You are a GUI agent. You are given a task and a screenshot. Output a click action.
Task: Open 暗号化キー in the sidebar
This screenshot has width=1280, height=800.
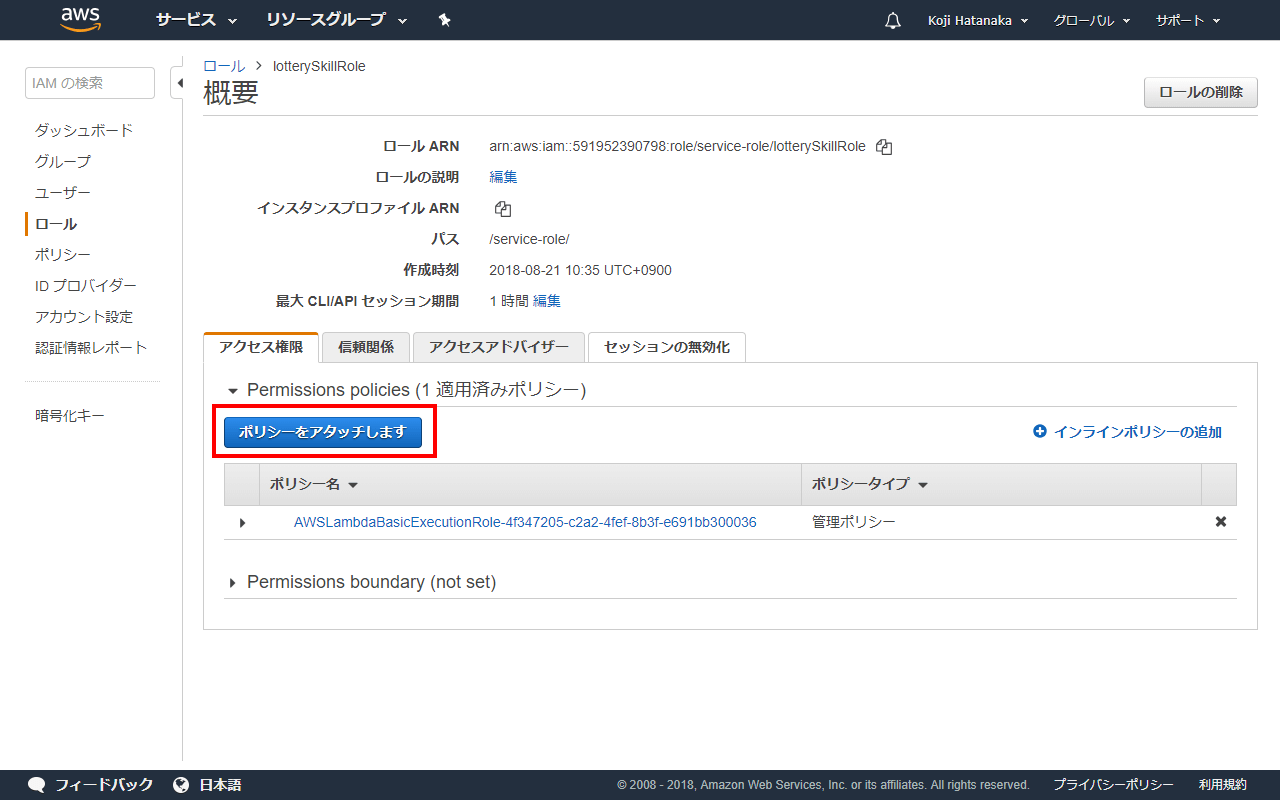70,416
